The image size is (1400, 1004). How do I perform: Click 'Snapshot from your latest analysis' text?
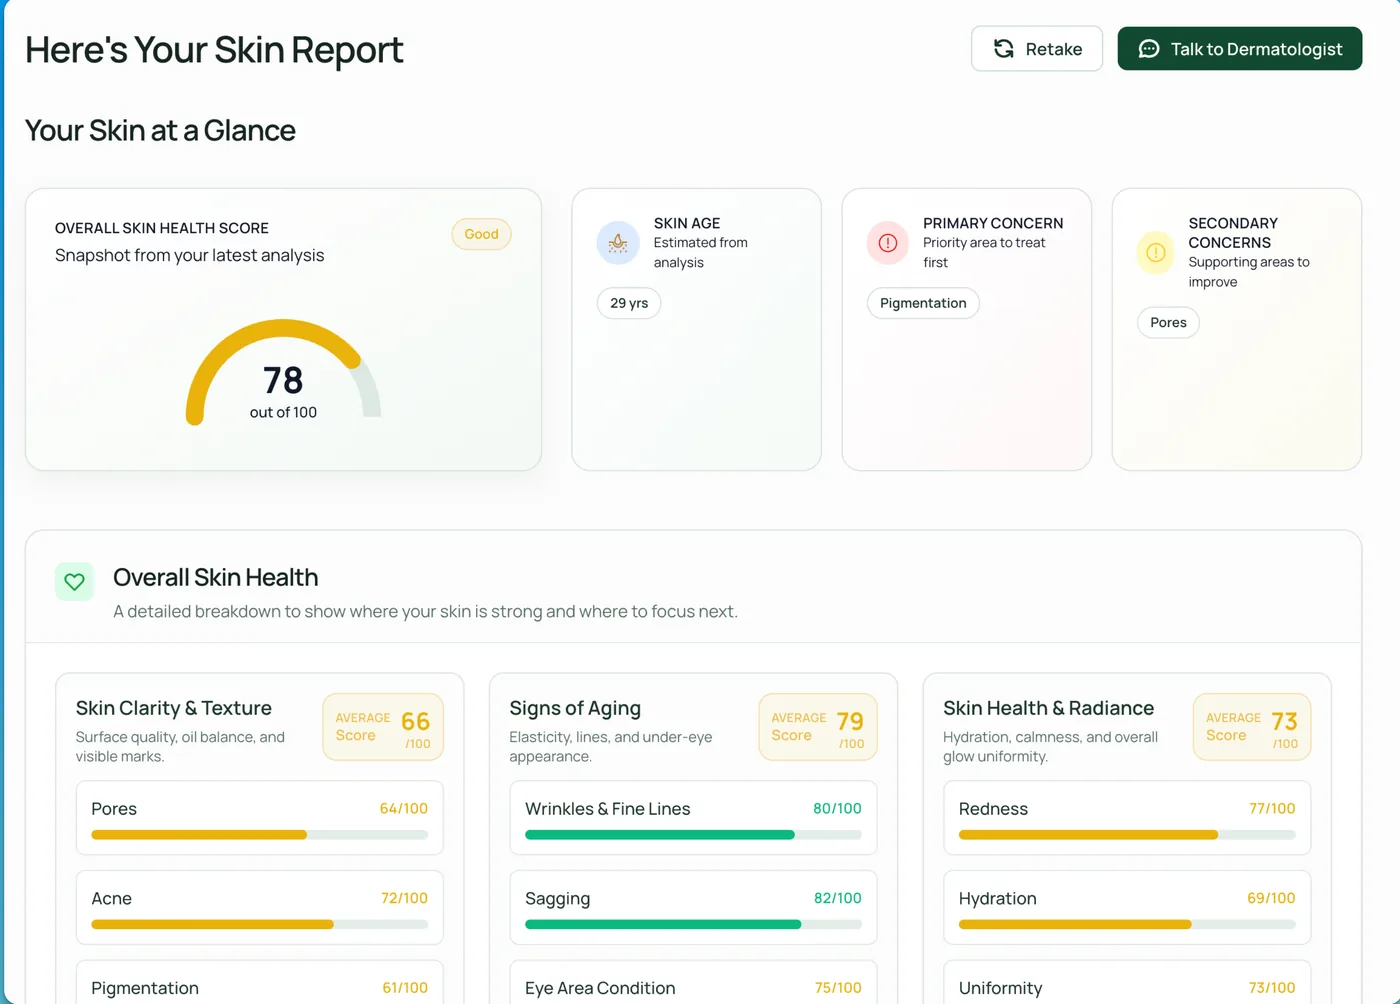[x=190, y=255]
